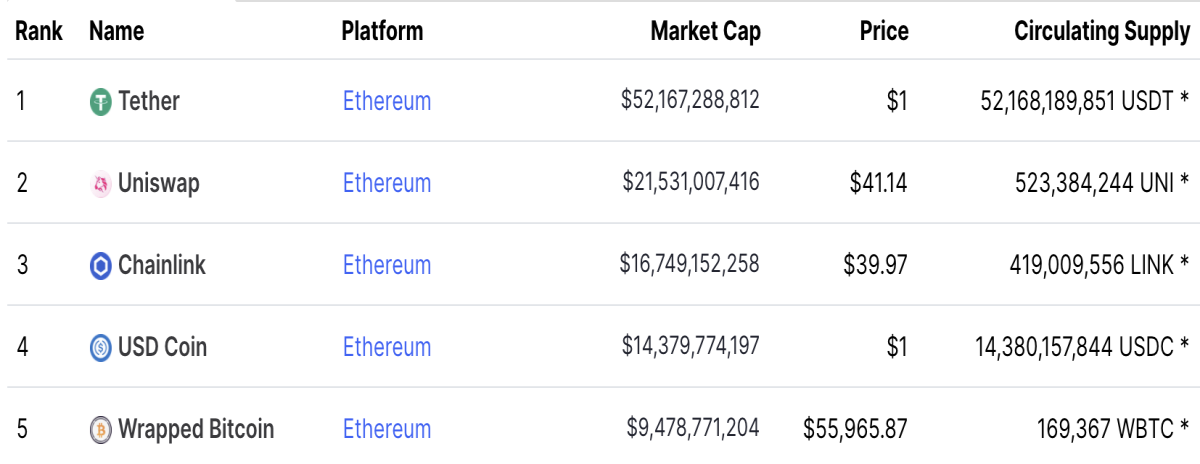
Task: Open Ethereum platform link in USD Coin row
Action: (387, 347)
